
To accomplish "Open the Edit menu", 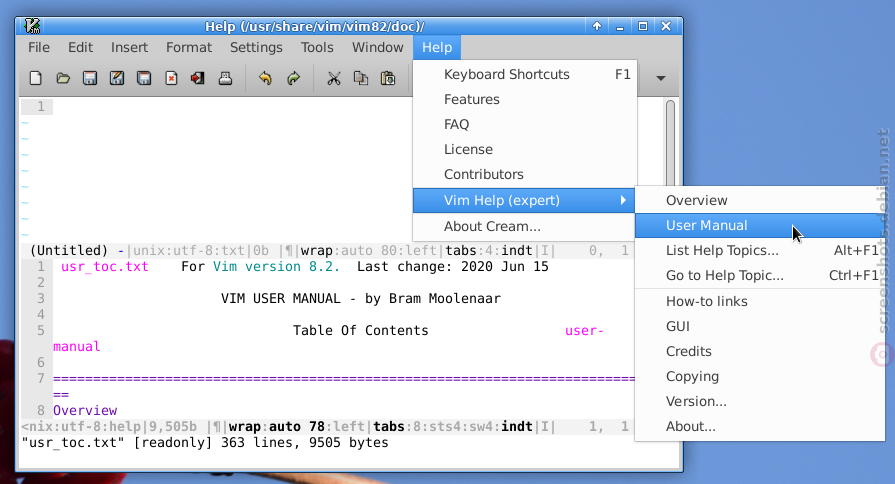I will click(x=80, y=47).
